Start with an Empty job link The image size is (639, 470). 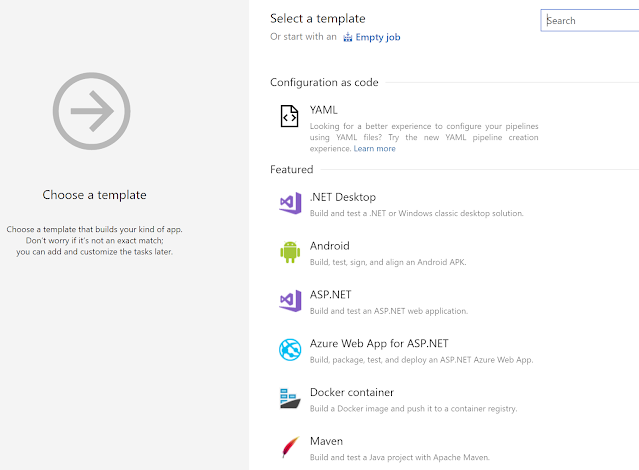[x=378, y=38]
